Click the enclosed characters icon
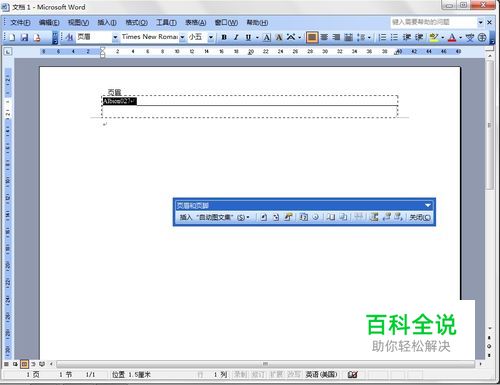 pyautogui.click(x=482, y=37)
